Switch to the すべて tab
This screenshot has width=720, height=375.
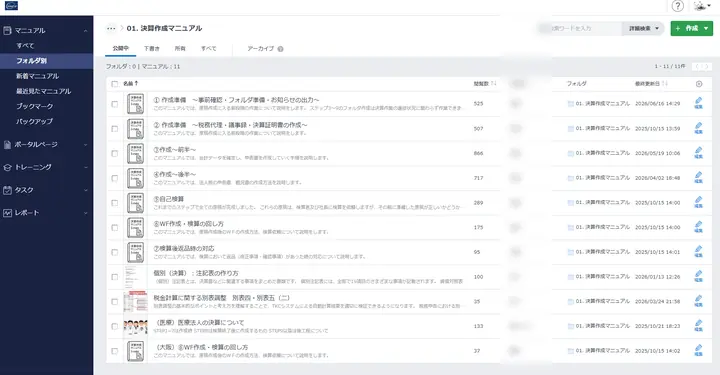pos(208,49)
